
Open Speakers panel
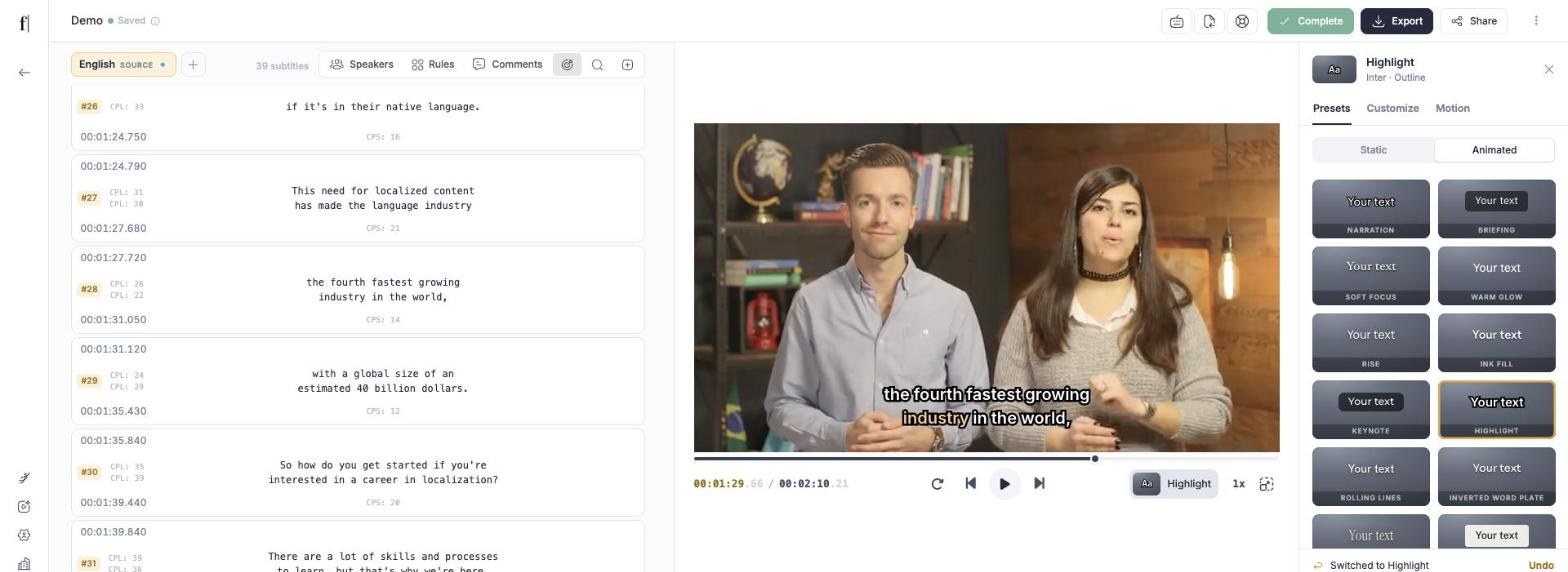(x=362, y=64)
